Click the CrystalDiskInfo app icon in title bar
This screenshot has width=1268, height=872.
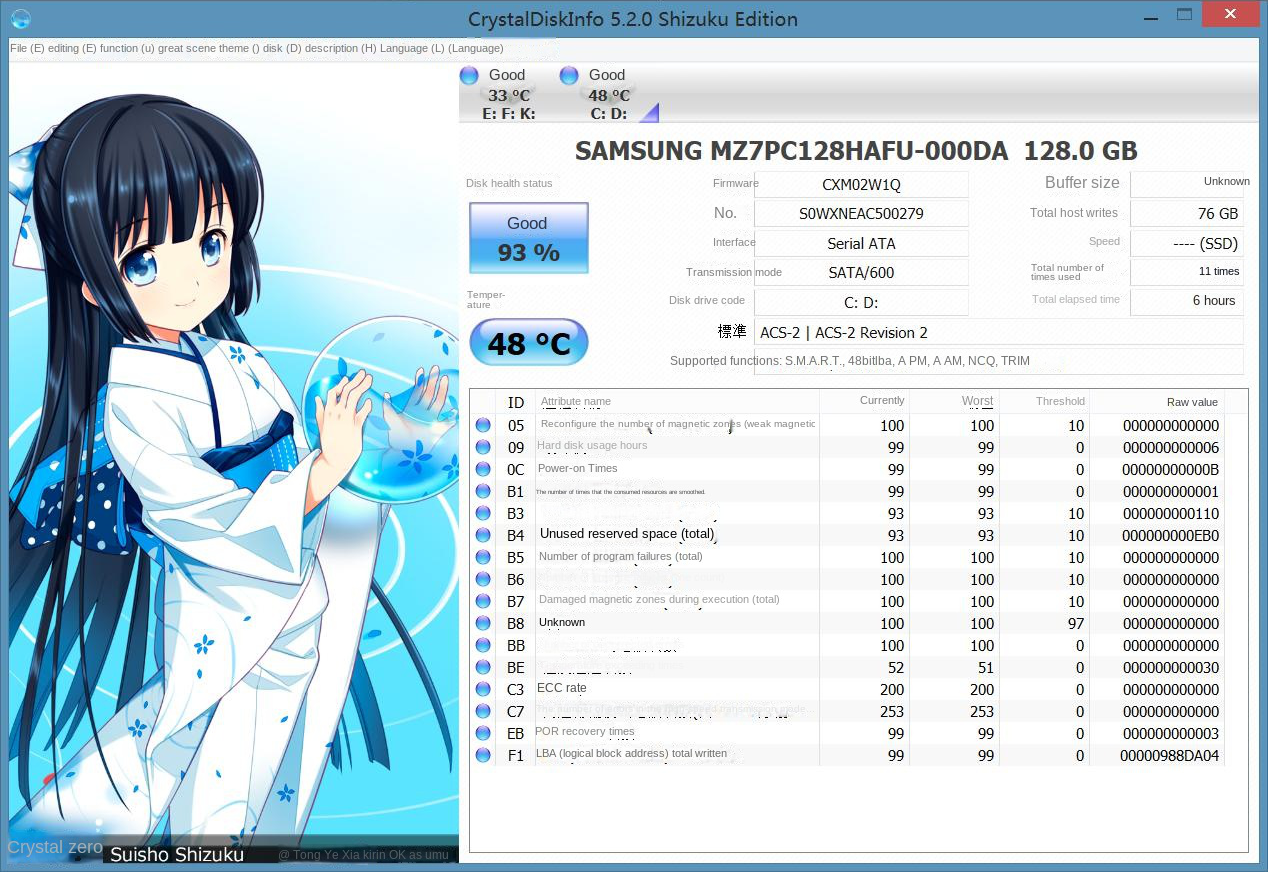point(20,19)
